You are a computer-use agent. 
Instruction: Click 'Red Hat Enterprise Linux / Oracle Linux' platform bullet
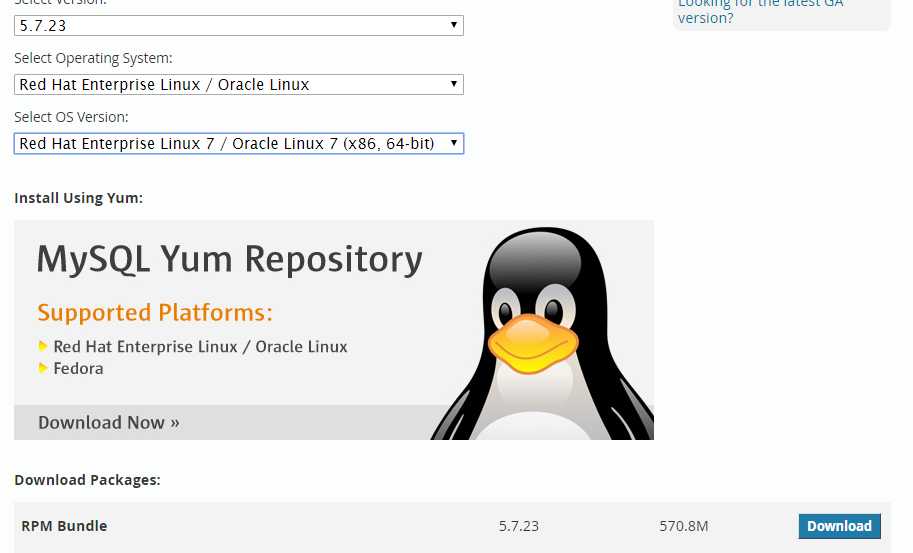point(200,347)
